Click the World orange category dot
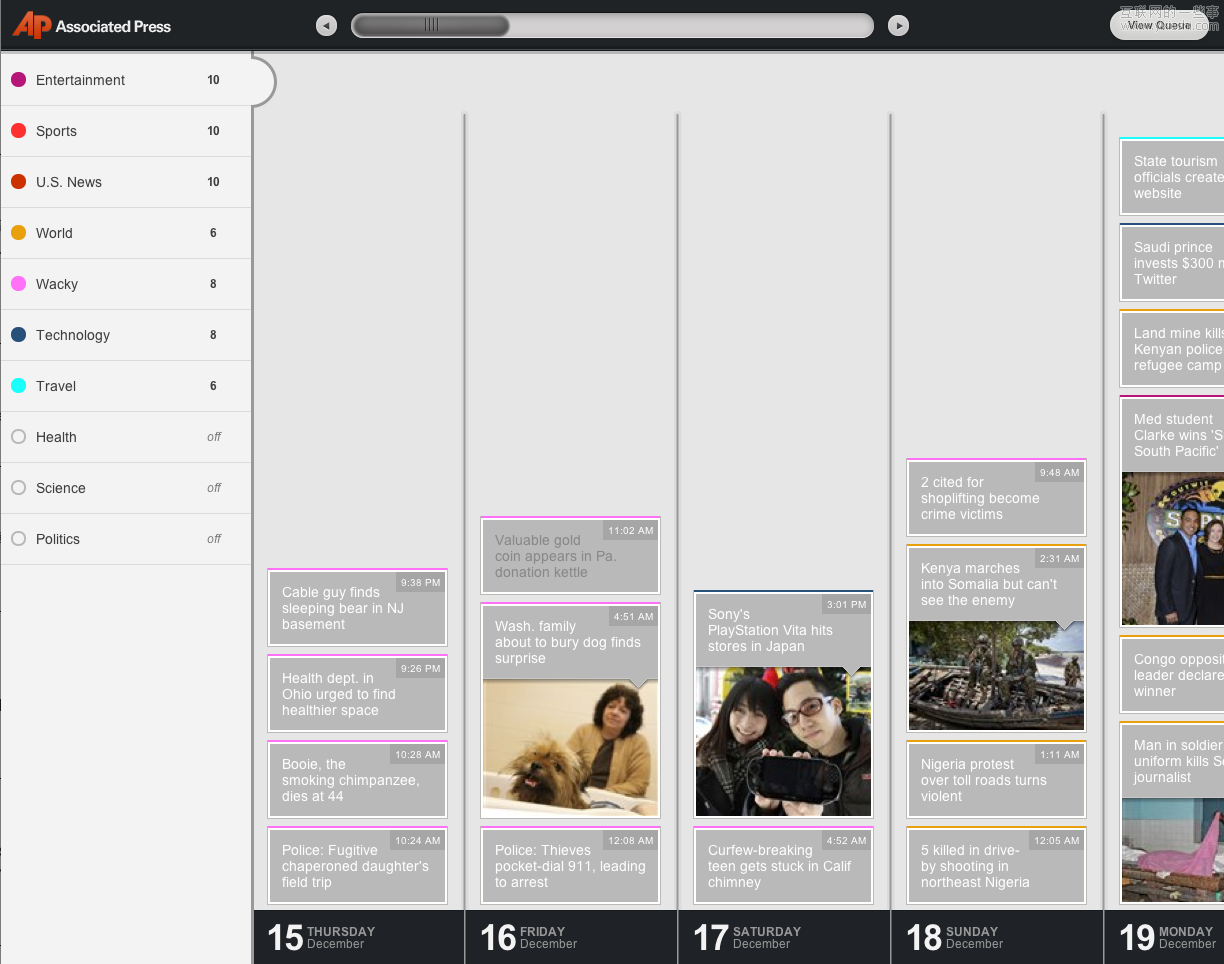1224x964 pixels. click(18, 233)
